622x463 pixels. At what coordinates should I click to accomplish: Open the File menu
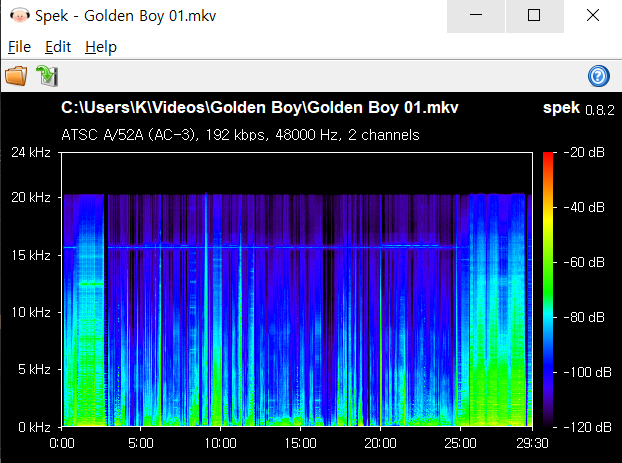(x=19, y=47)
